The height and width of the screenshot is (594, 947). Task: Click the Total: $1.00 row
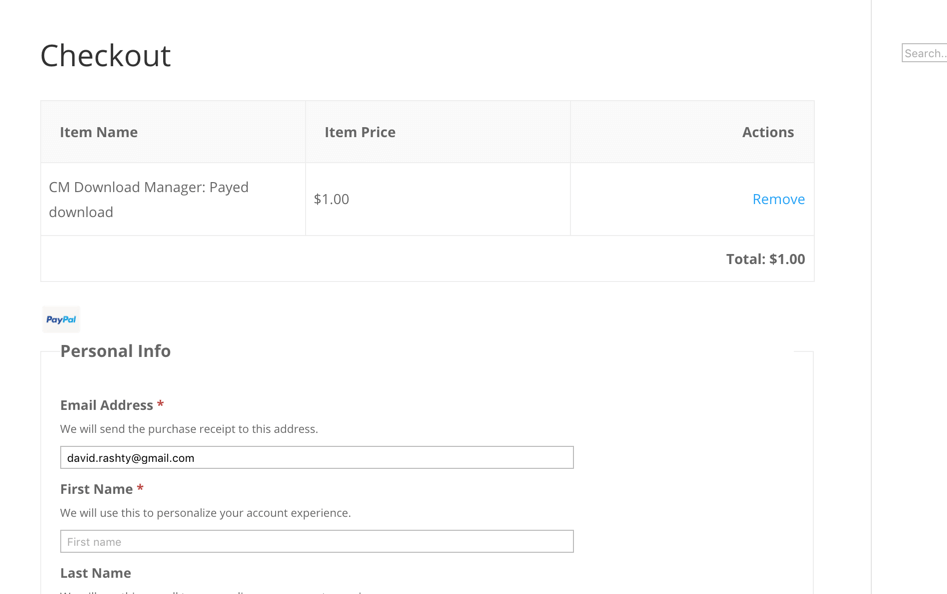point(765,259)
